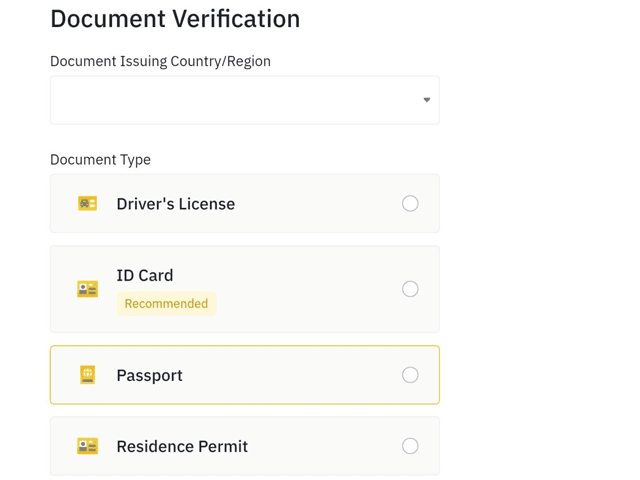Click the ID Card portrait icon
The image size is (640, 480).
(x=87, y=289)
